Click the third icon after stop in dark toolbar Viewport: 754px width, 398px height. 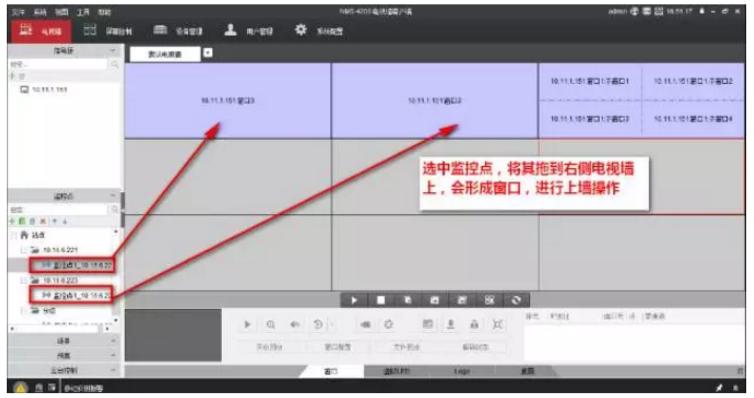click(x=462, y=300)
